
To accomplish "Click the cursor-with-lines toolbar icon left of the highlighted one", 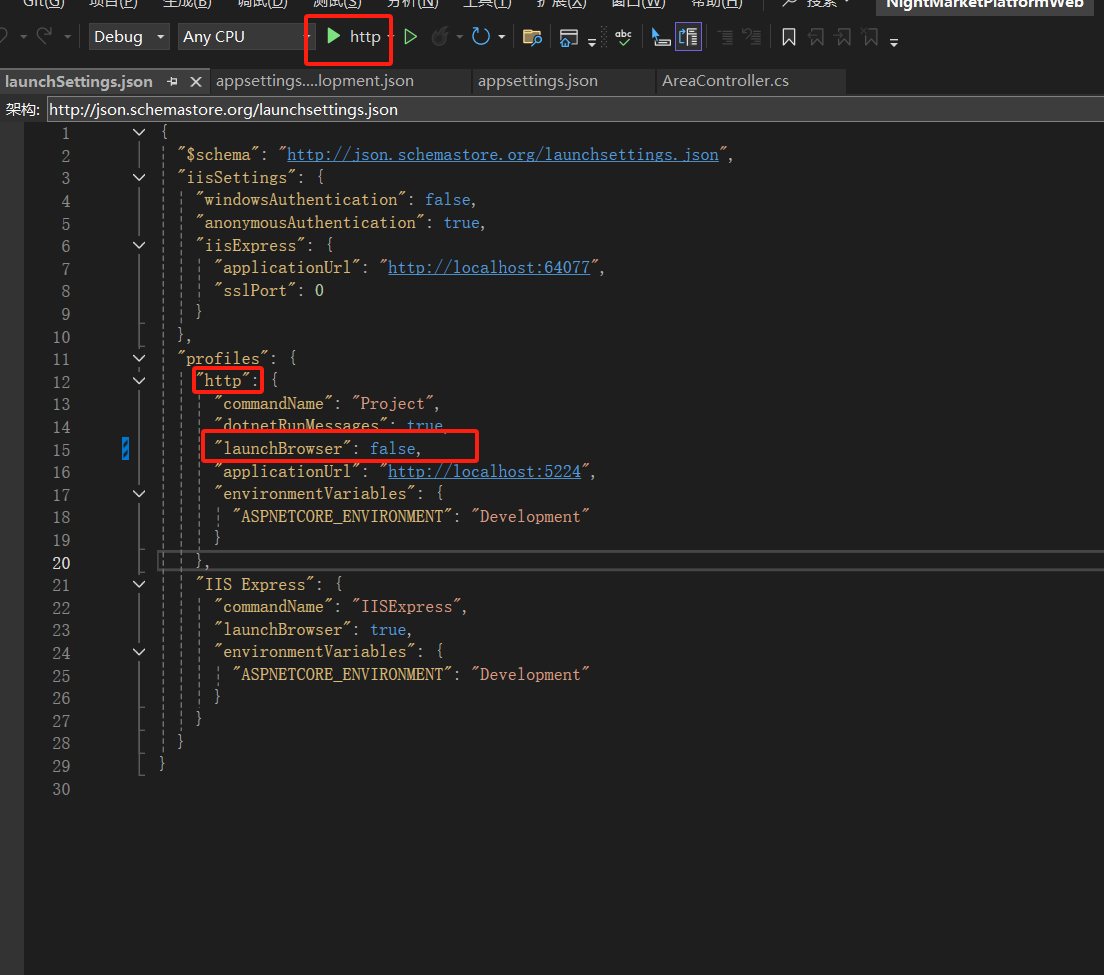I will (x=660, y=37).
